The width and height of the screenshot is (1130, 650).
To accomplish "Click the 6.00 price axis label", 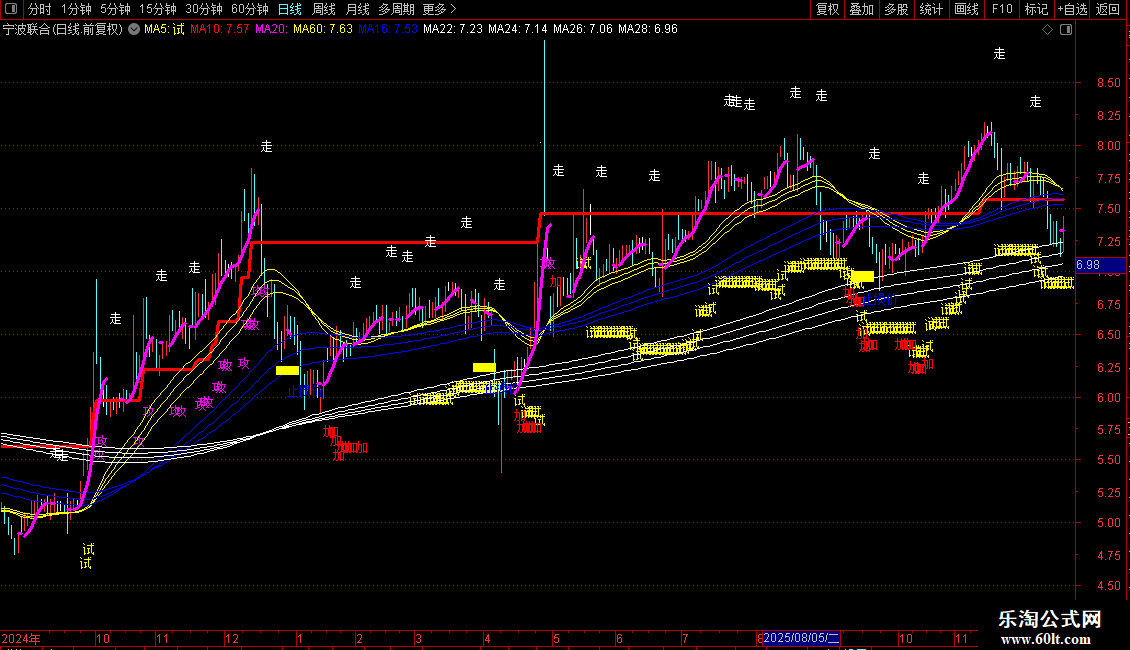I will pos(1108,398).
